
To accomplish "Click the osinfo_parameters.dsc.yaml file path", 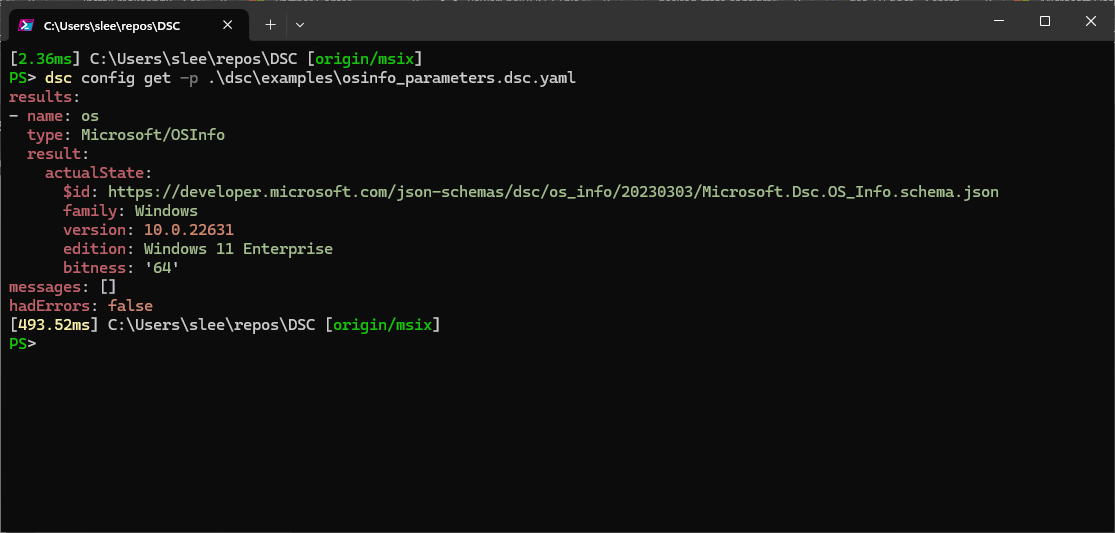I will [x=388, y=78].
